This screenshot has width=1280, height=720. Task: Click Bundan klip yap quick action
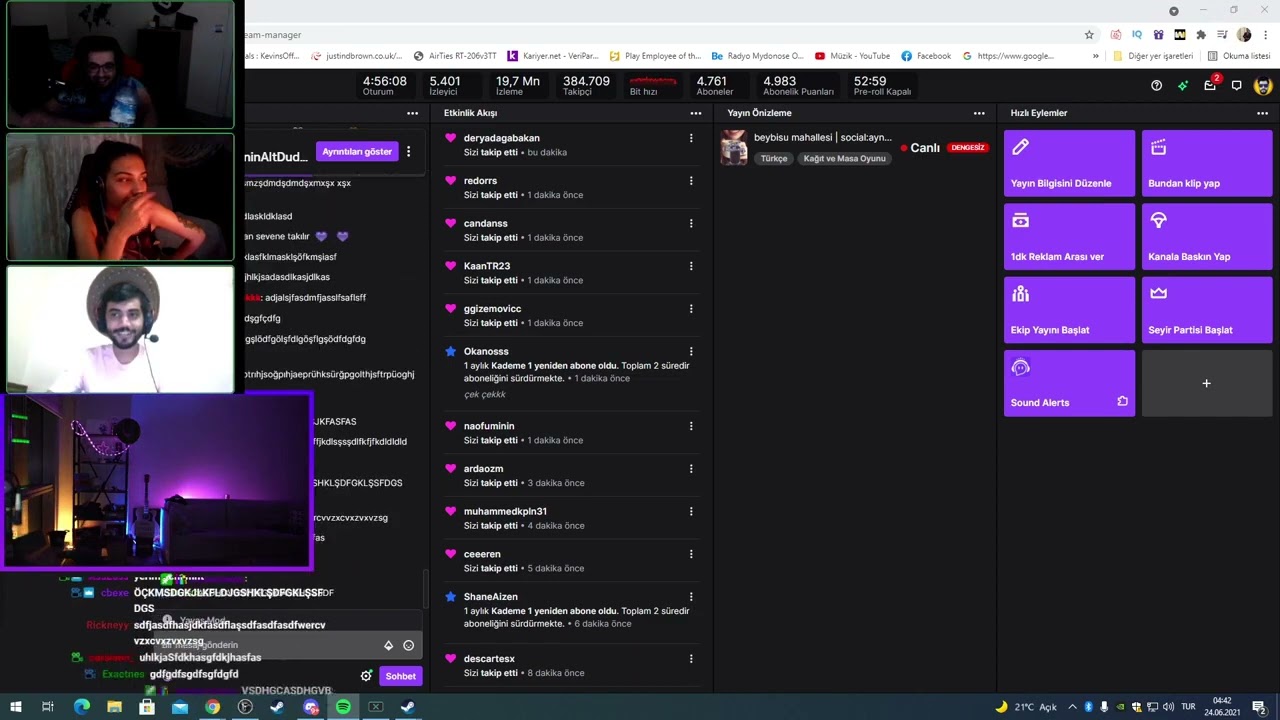[1207, 162]
